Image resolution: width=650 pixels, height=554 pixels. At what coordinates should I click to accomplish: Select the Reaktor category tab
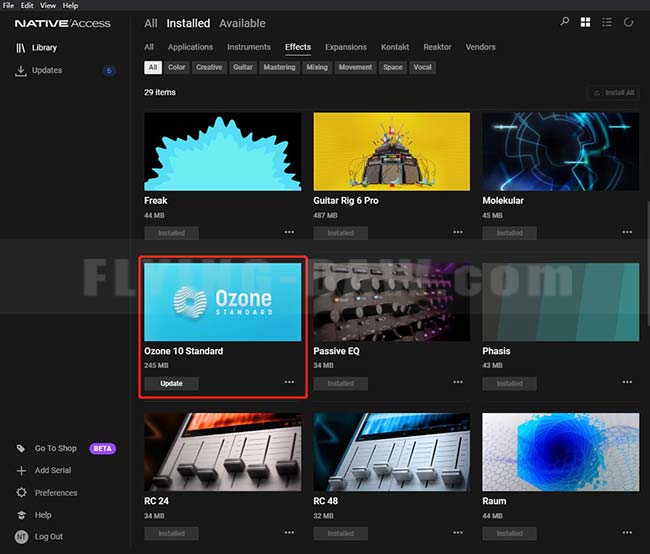pos(437,47)
